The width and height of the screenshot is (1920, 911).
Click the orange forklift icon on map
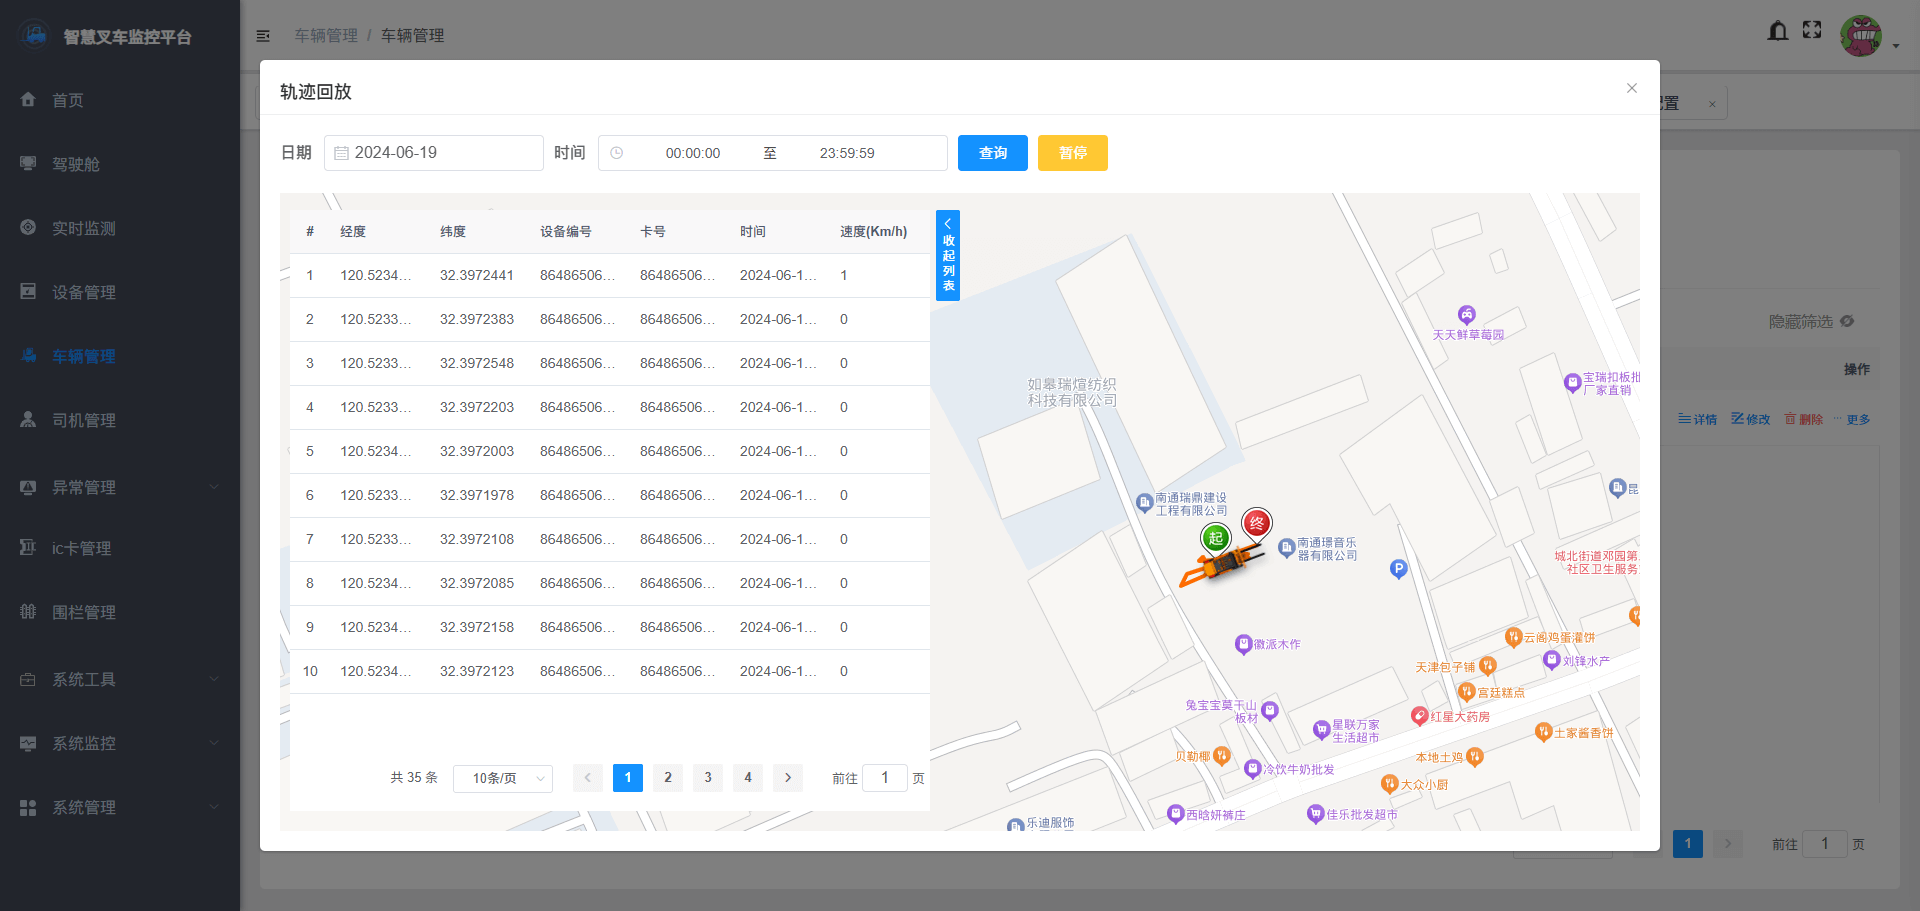pyautogui.click(x=1220, y=567)
